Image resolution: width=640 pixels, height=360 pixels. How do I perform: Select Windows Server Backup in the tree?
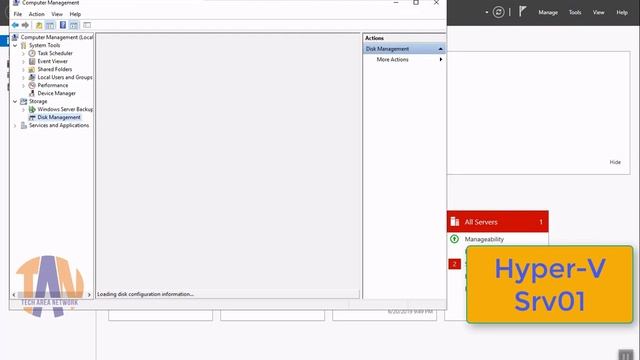[65, 109]
